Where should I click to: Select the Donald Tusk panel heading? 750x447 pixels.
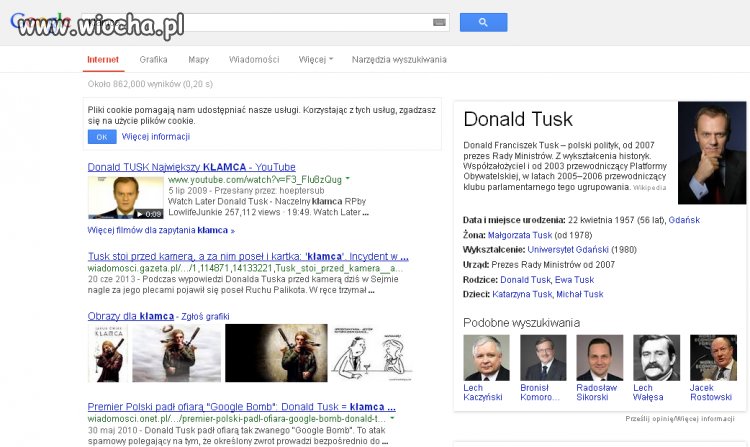point(518,120)
